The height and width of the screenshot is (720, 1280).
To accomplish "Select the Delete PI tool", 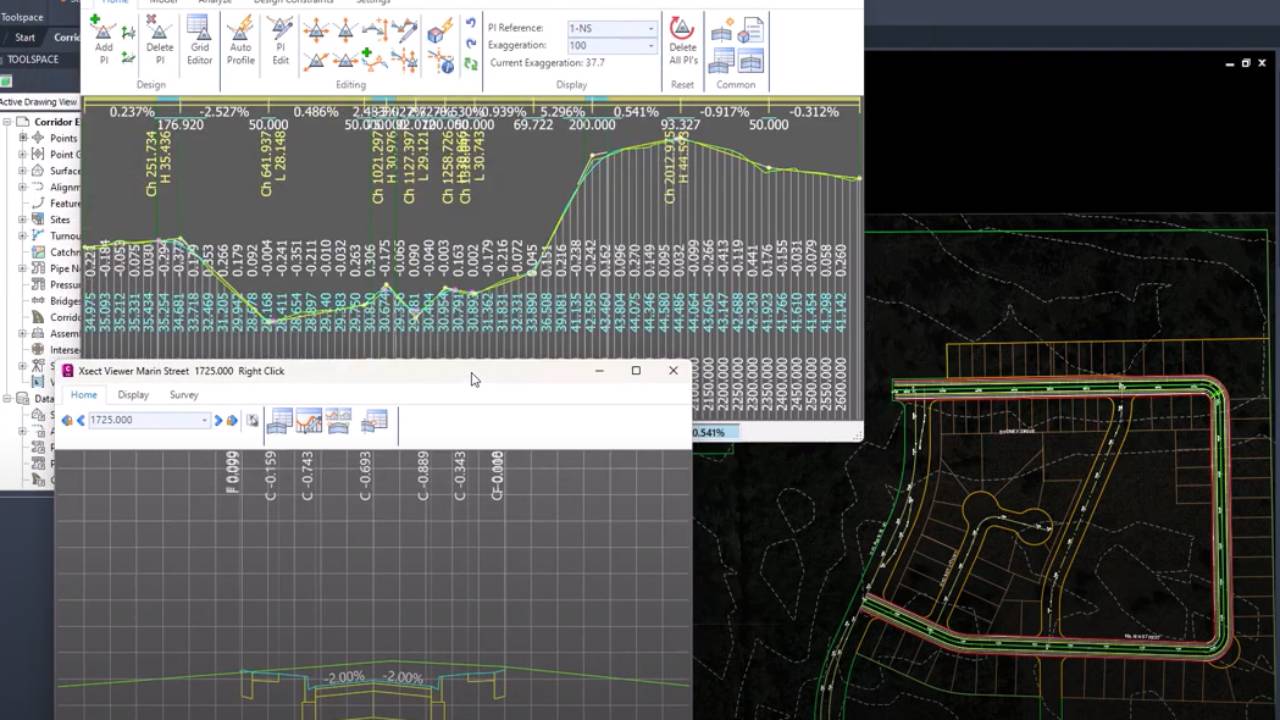I will click(x=159, y=40).
